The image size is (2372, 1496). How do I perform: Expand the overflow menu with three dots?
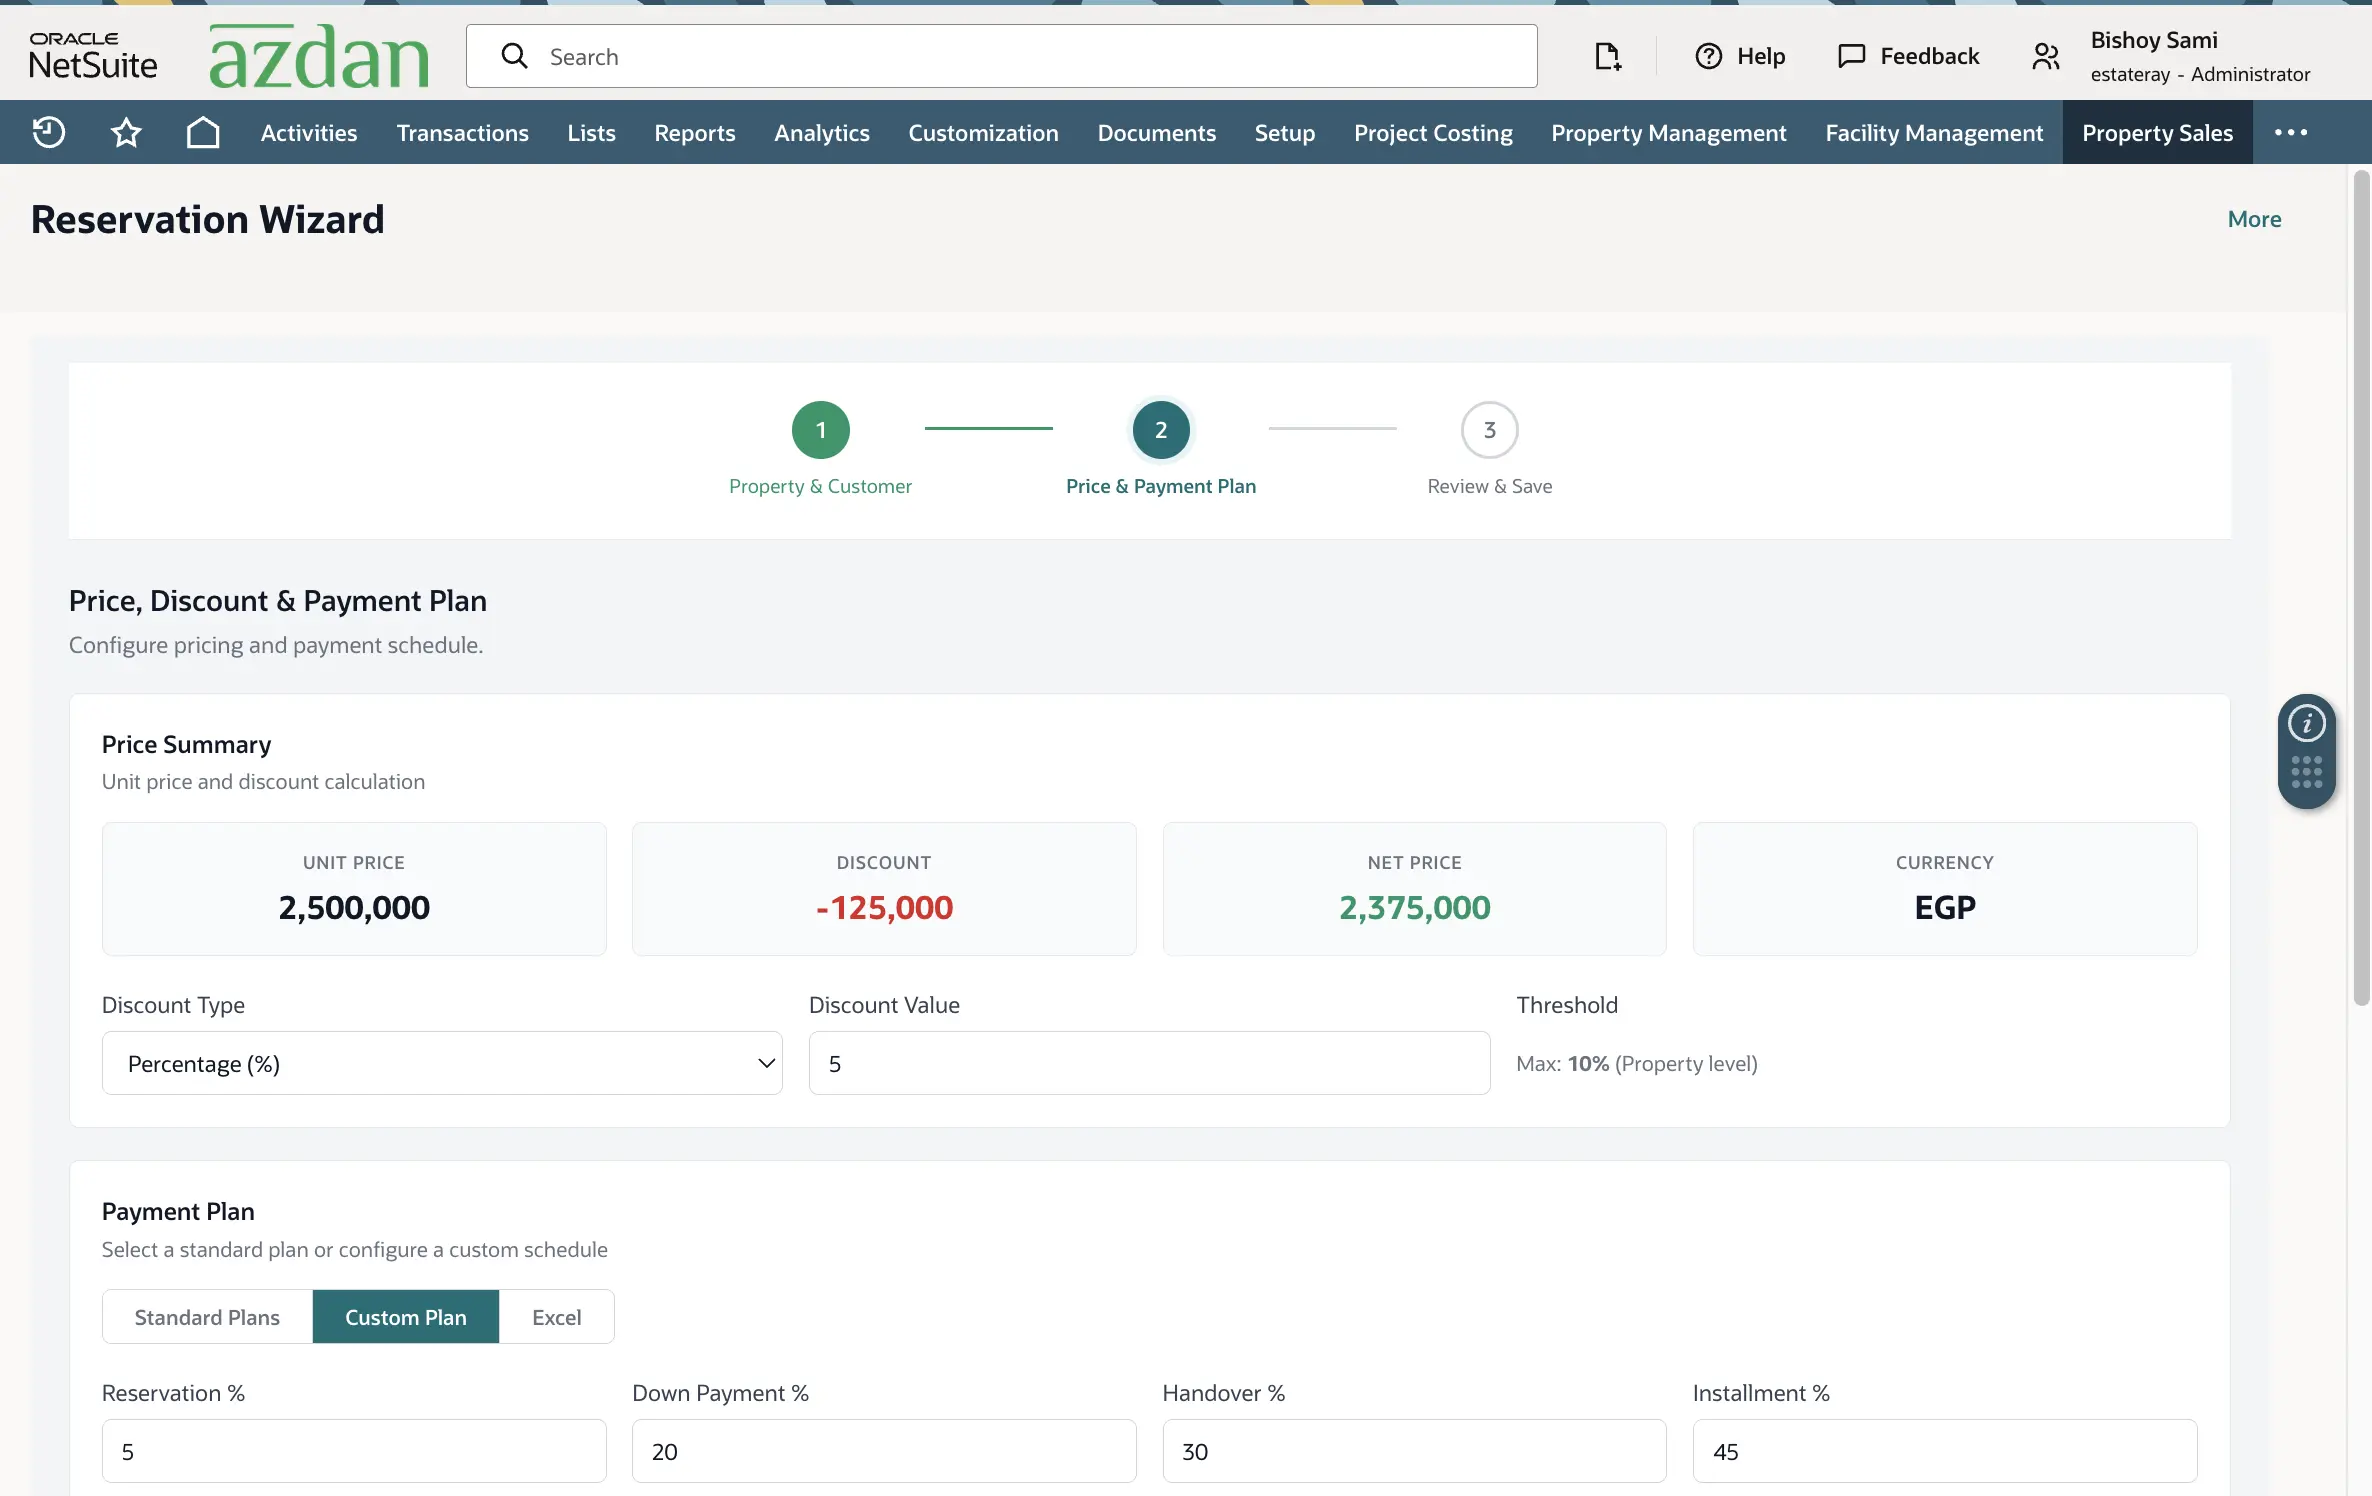pos(2290,132)
